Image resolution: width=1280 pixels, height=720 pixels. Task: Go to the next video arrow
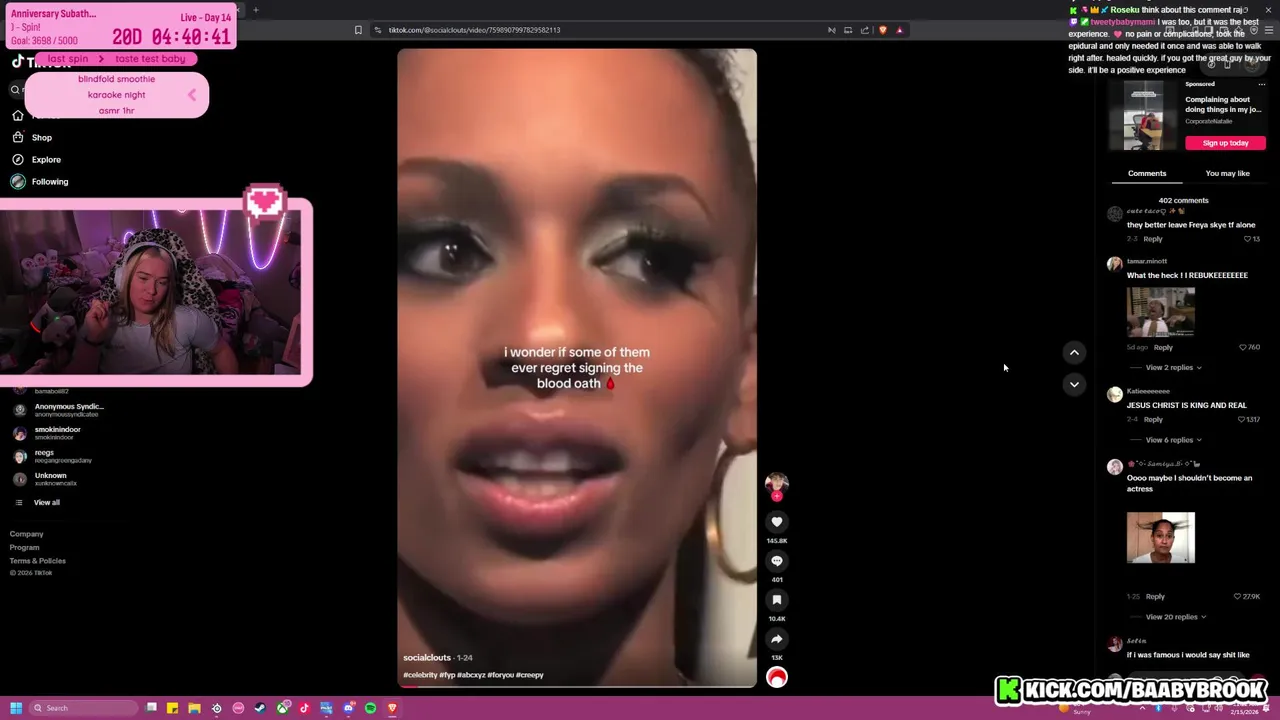click(x=1074, y=384)
